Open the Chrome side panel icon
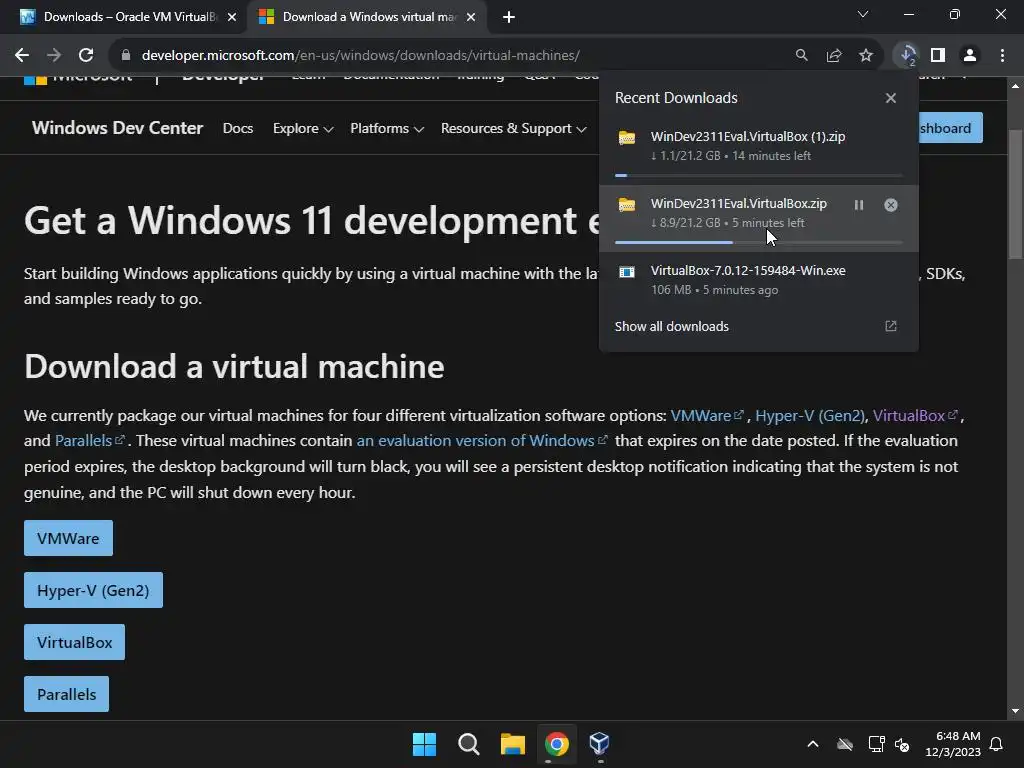The width and height of the screenshot is (1024, 768). click(938, 56)
